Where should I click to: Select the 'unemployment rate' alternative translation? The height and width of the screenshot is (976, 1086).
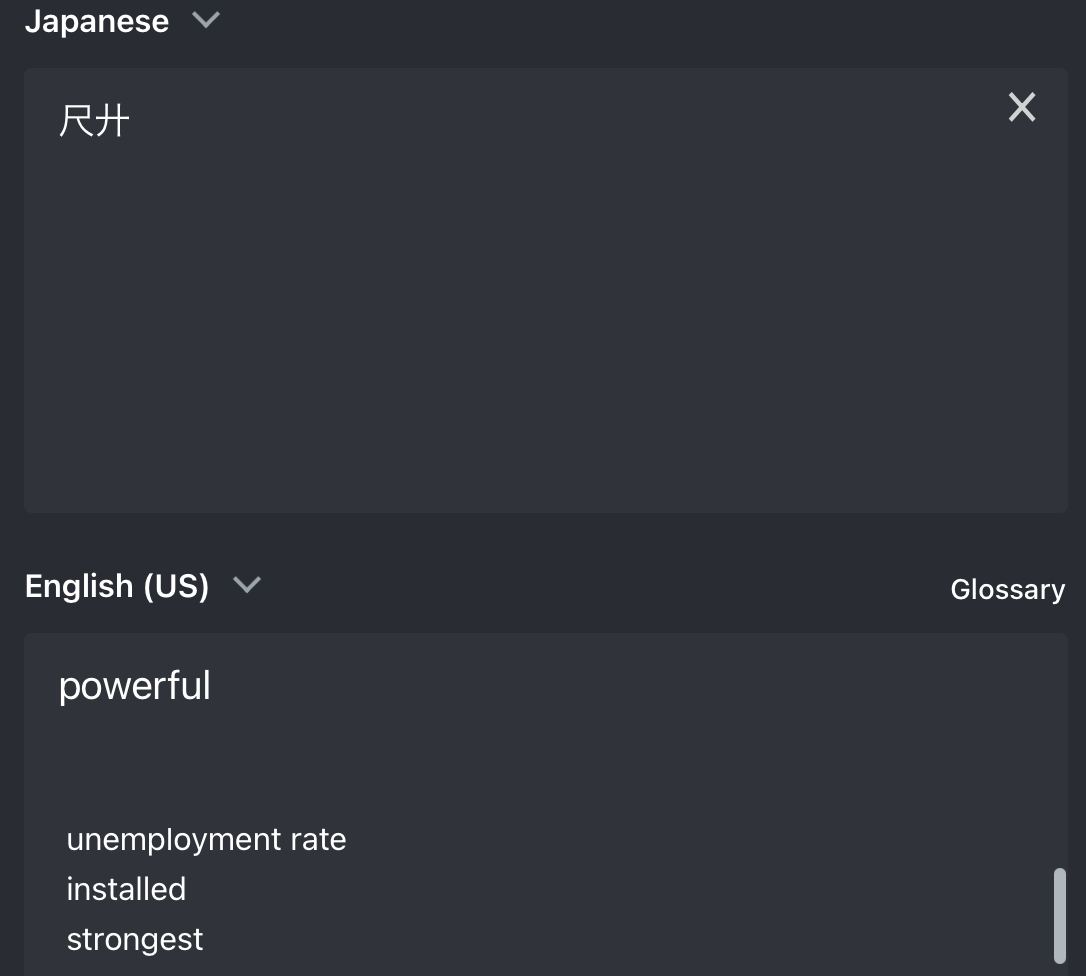[x=206, y=839]
